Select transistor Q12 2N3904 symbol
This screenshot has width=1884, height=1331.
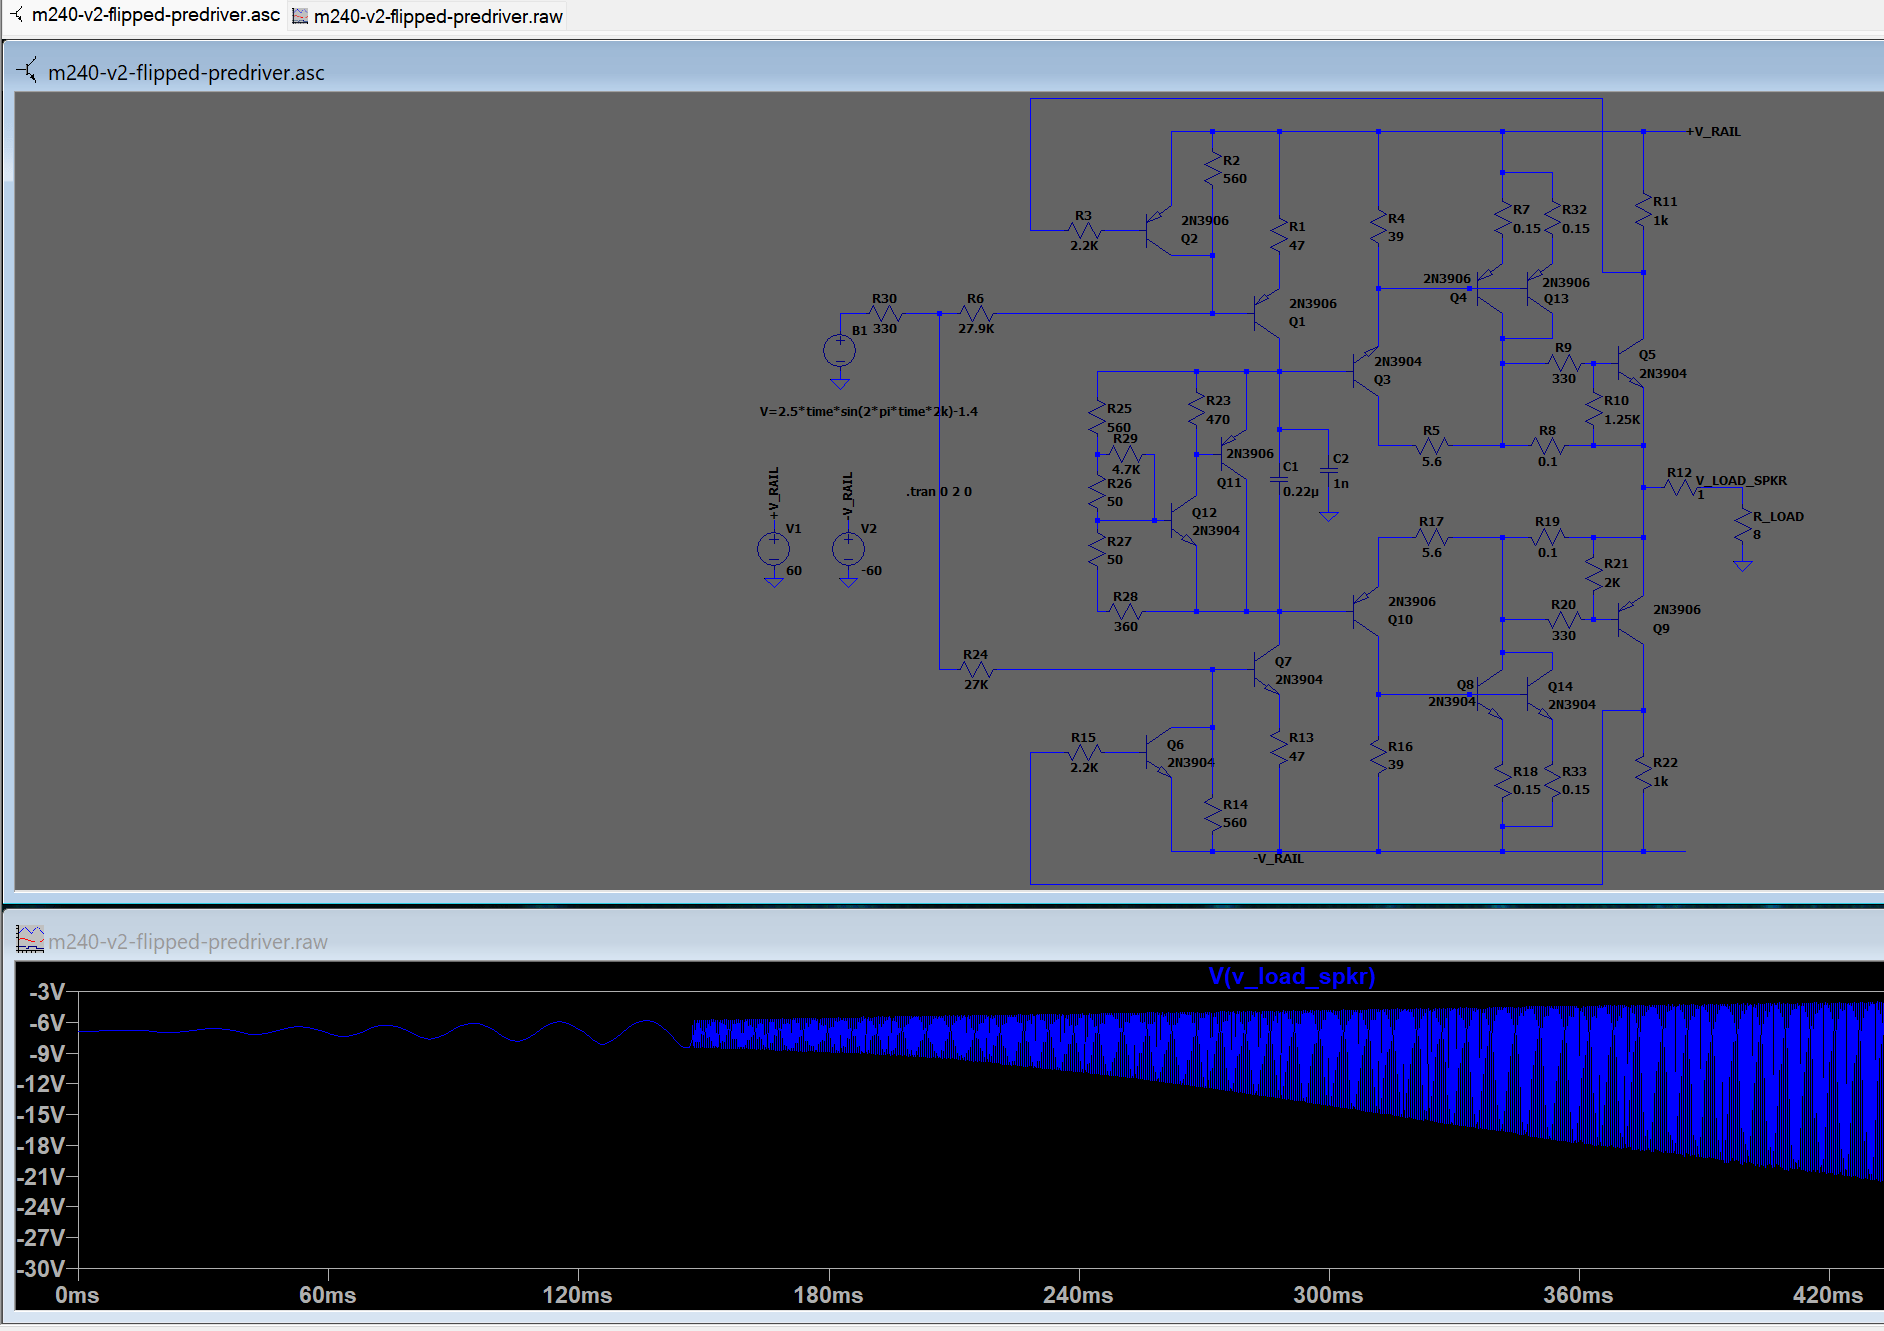click(1184, 520)
